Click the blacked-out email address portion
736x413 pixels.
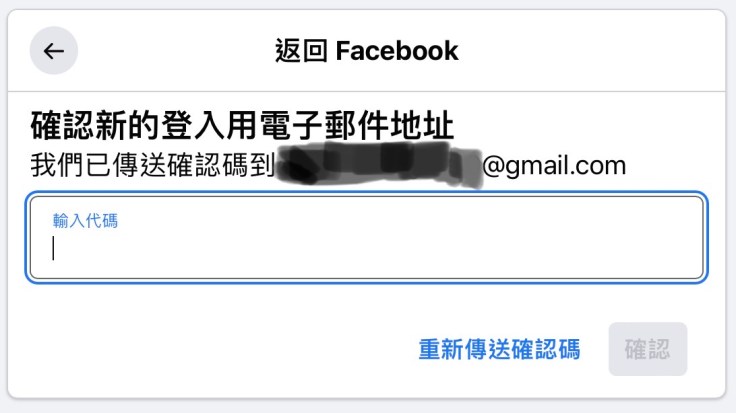click(378, 165)
